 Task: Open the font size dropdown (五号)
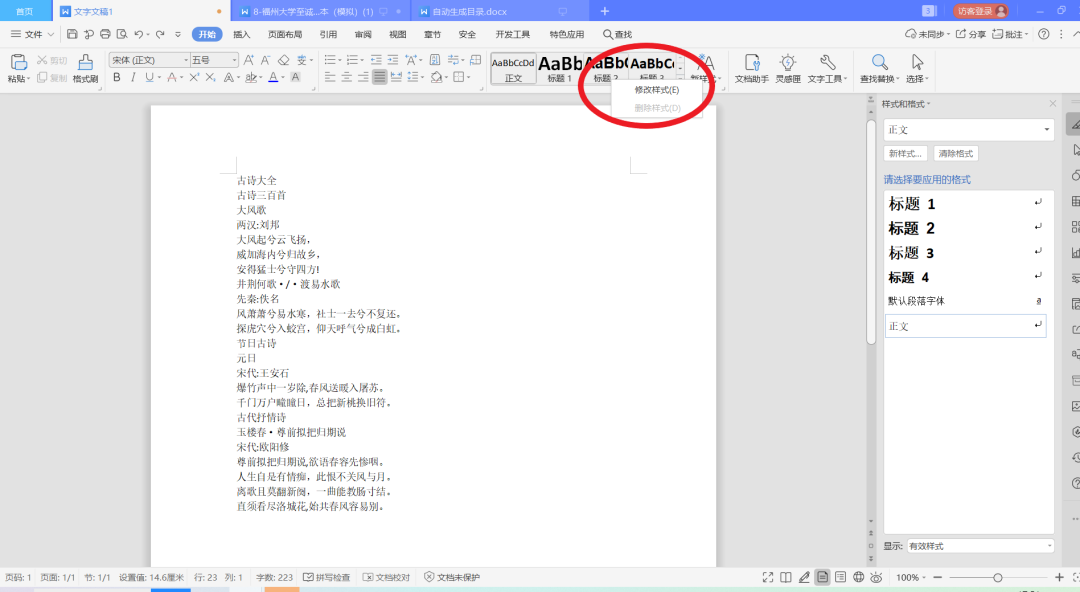(x=234, y=60)
